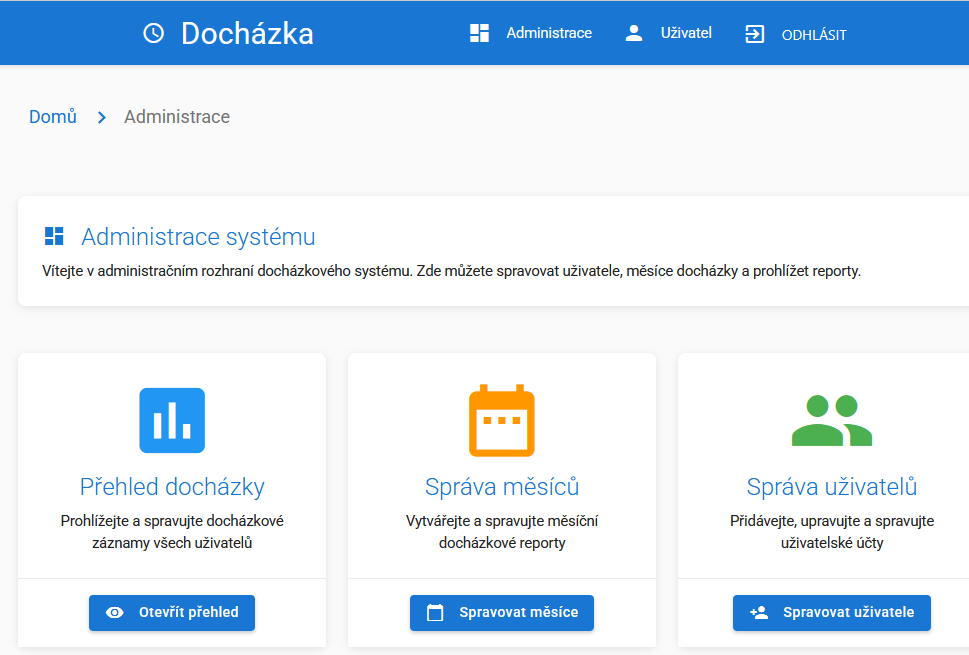Navigate to Domů via the breadcrumb

tap(52, 116)
